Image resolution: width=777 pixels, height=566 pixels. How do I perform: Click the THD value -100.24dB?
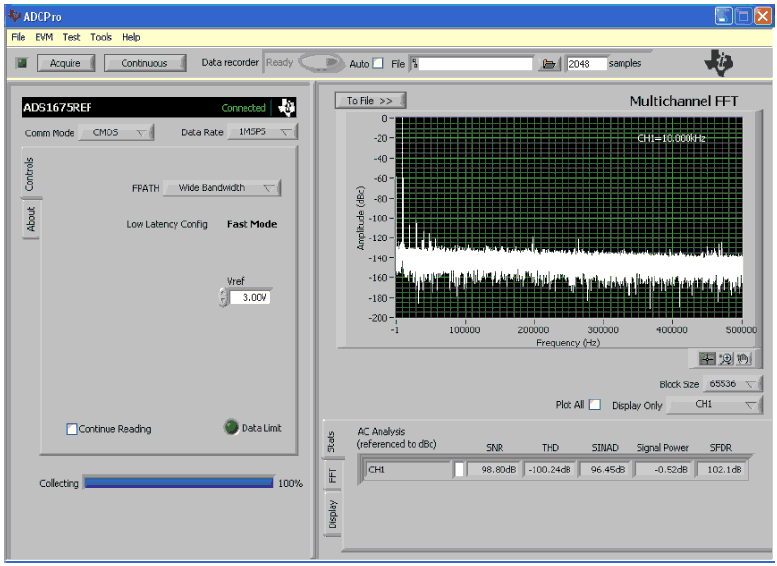[x=549, y=469]
